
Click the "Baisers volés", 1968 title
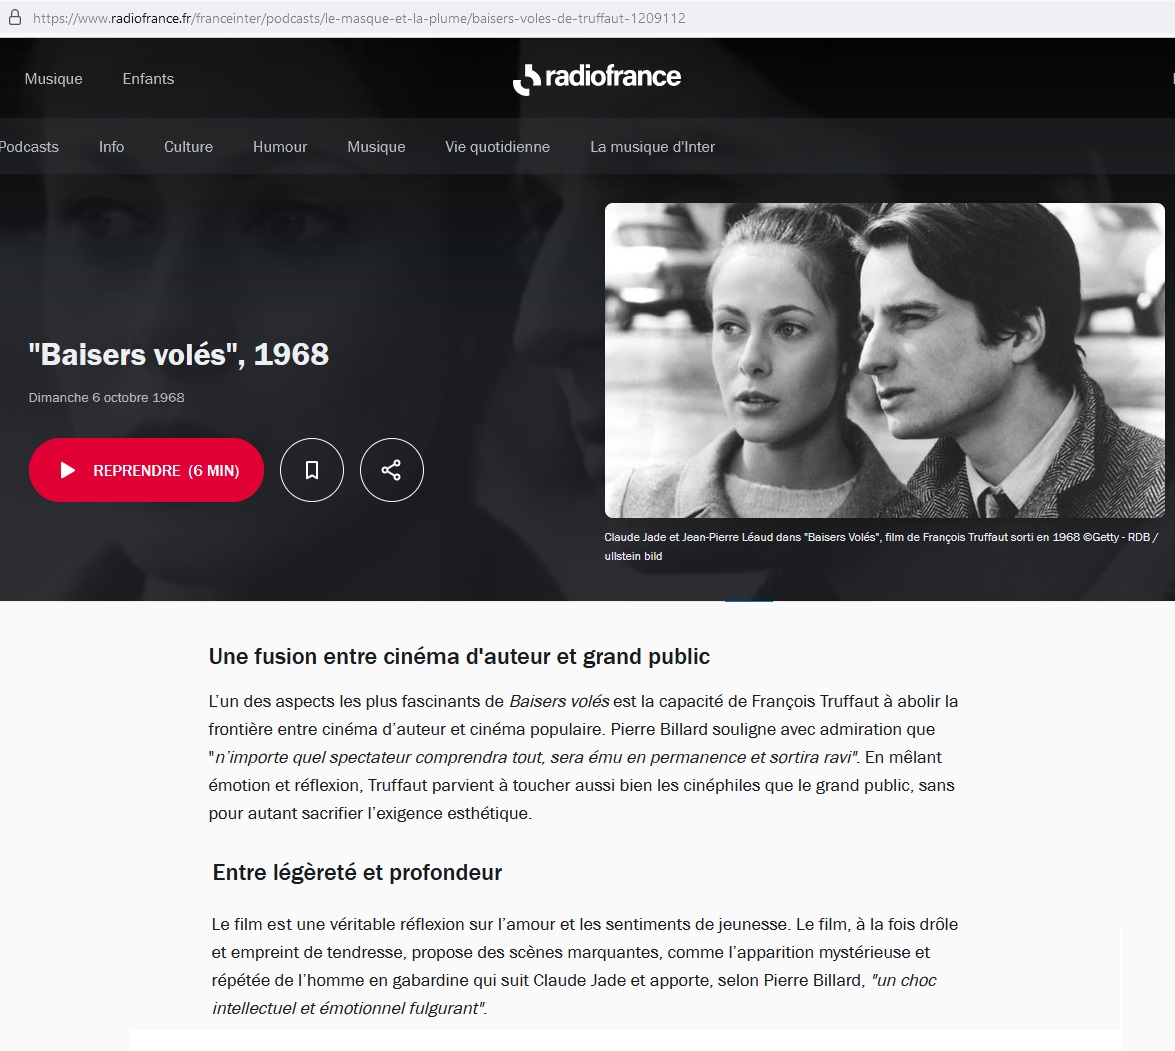click(178, 354)
